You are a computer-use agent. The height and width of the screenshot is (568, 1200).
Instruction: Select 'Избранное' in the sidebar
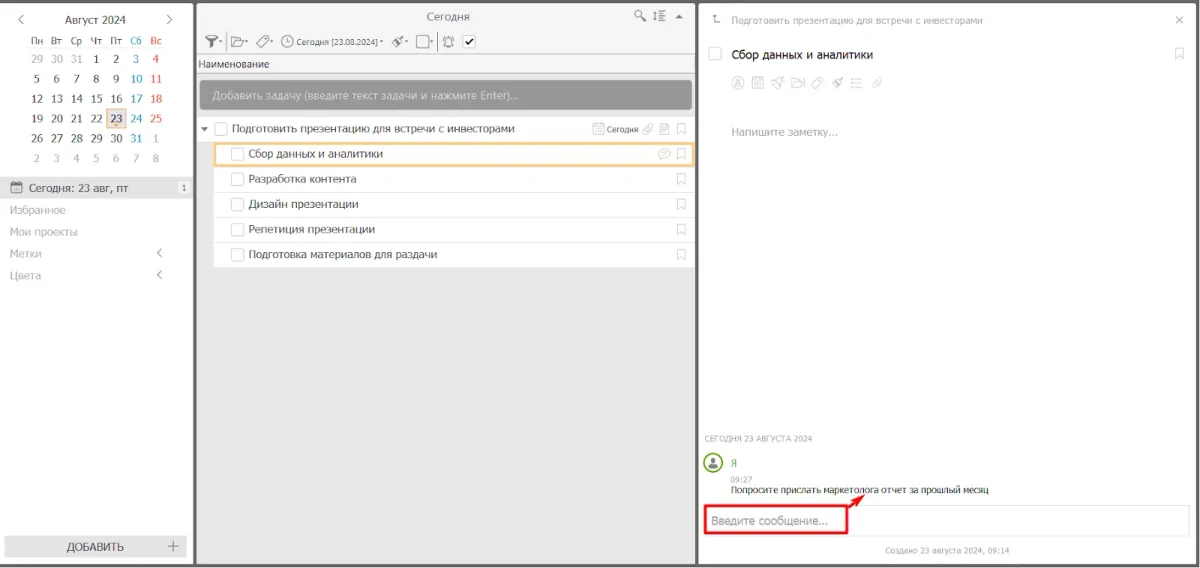click(x=38, y=210)
